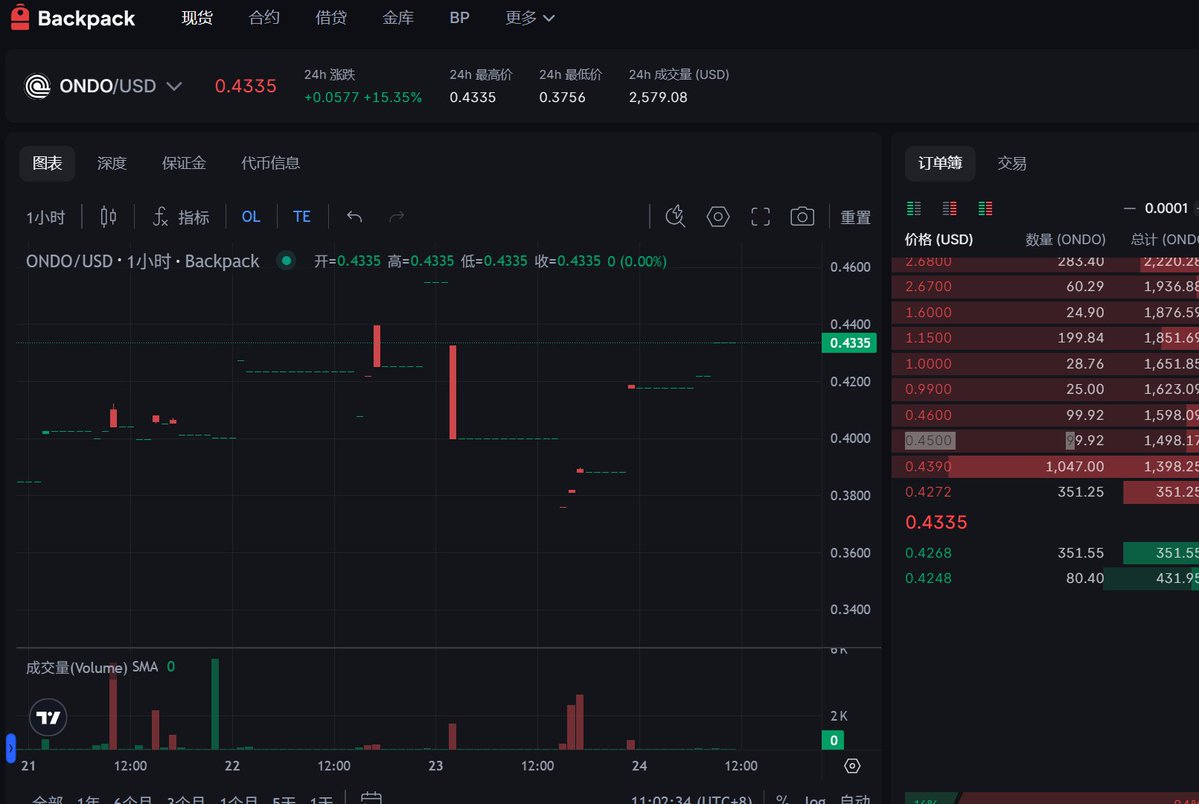This screenshot has height=804, width=1199.
Task: Open the 现货 spot menu
Action: (x=197, y=18)
